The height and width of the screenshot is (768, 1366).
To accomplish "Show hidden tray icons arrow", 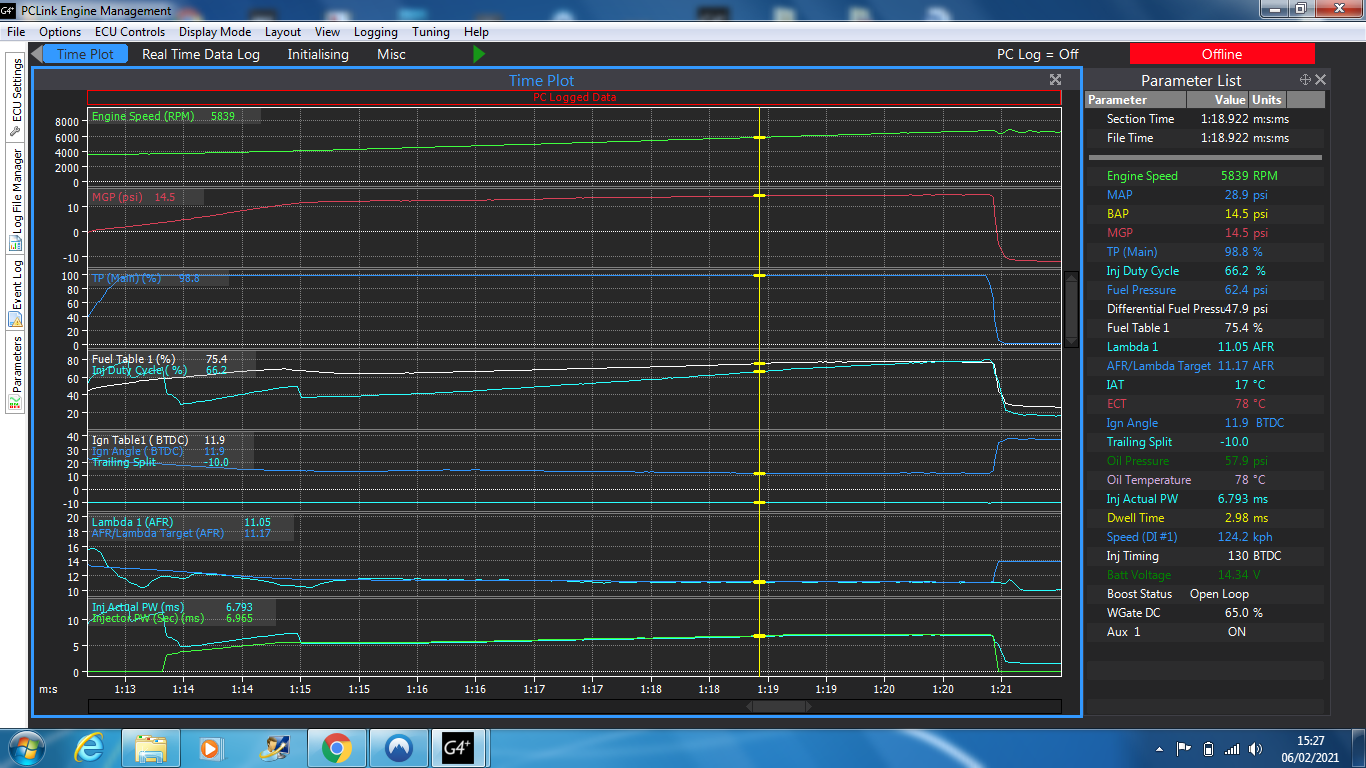I will pyautogui.click(x=1159, y=748).
